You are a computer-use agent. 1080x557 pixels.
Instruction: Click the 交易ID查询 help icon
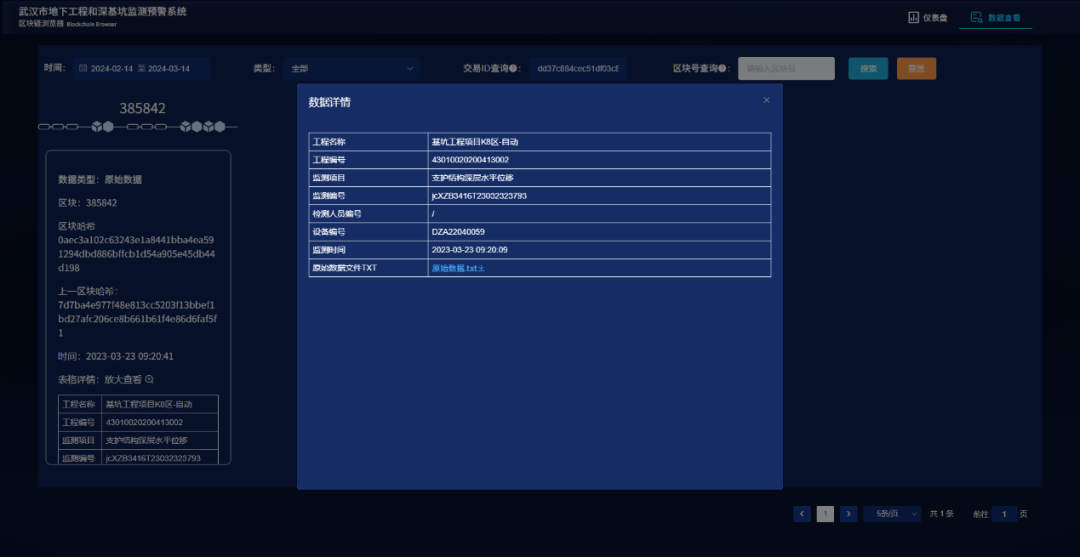[514, 69]
